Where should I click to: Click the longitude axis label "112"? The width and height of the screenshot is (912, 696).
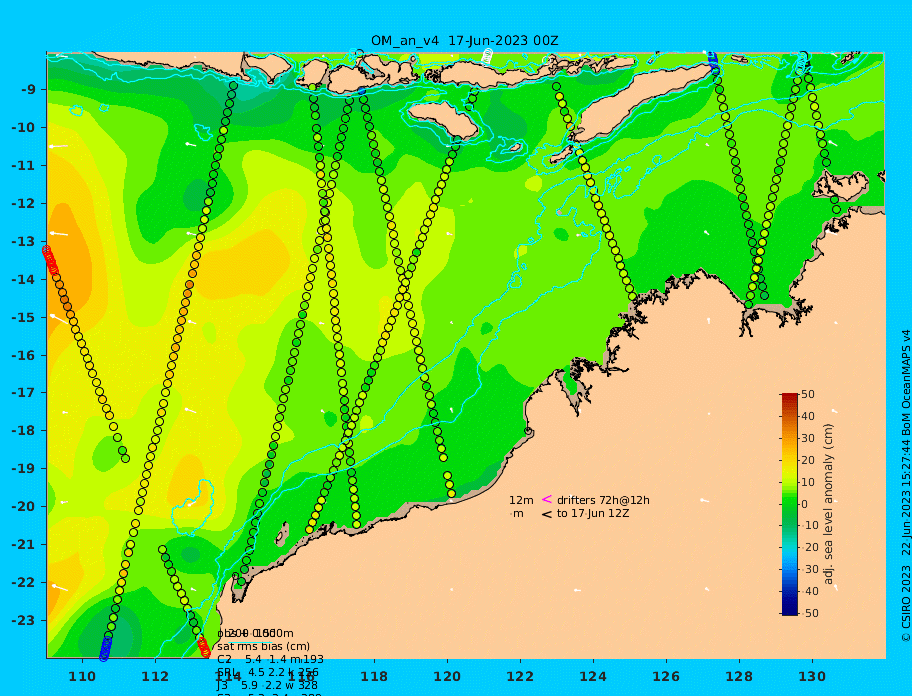point(155,676)
